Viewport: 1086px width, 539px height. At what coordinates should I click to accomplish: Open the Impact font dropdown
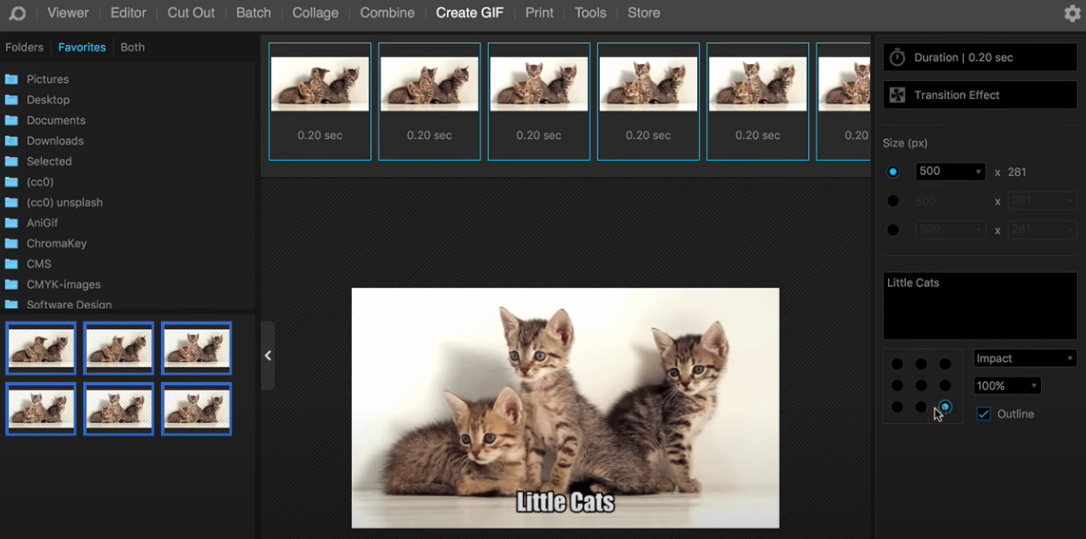click(x=1025, y=358)
